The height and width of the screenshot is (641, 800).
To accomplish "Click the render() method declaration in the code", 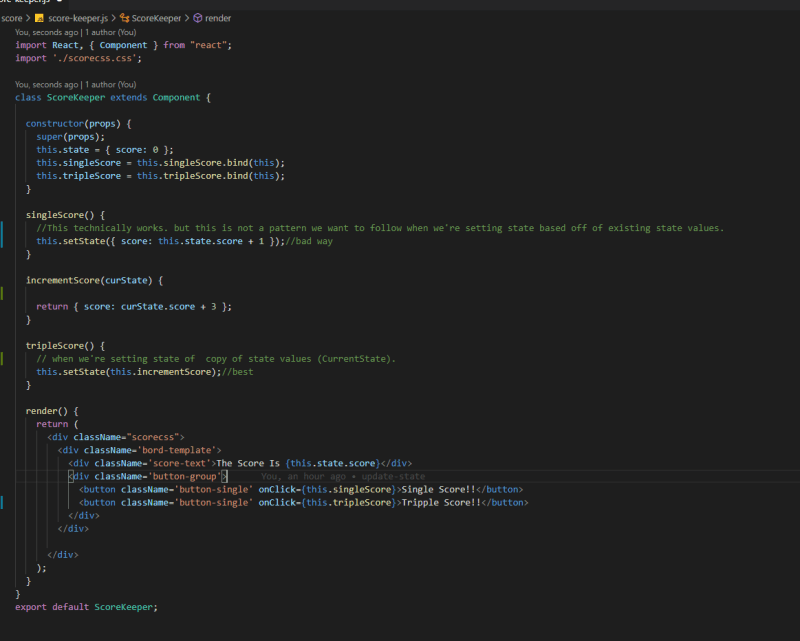I will tap(52, 411).
